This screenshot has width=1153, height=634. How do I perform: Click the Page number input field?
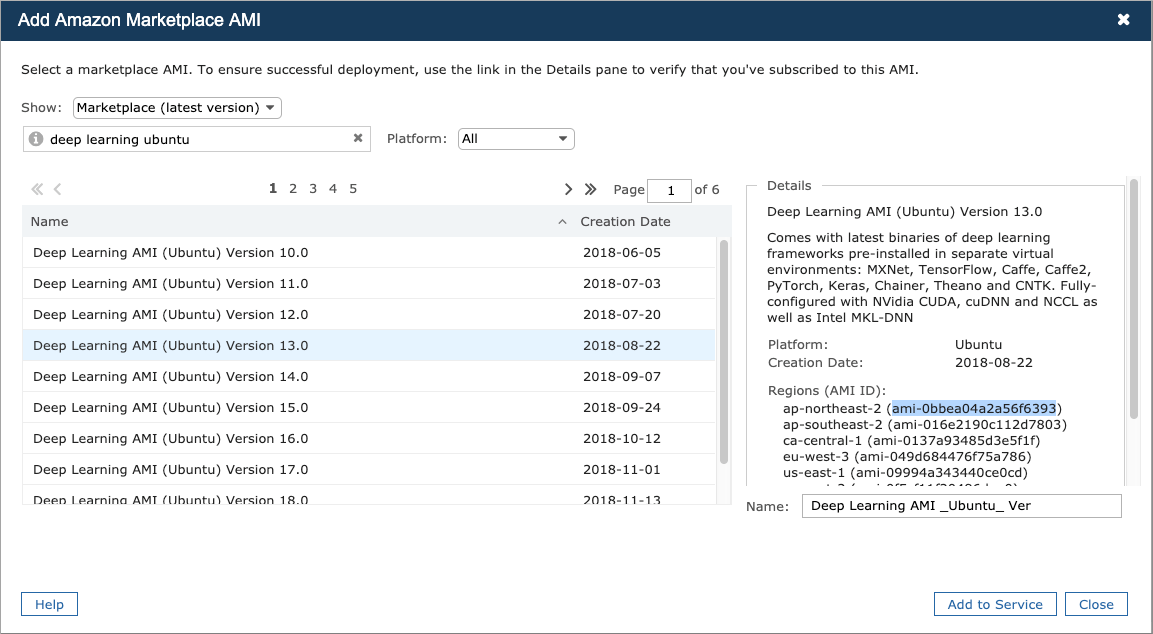(x=669, y=190)
